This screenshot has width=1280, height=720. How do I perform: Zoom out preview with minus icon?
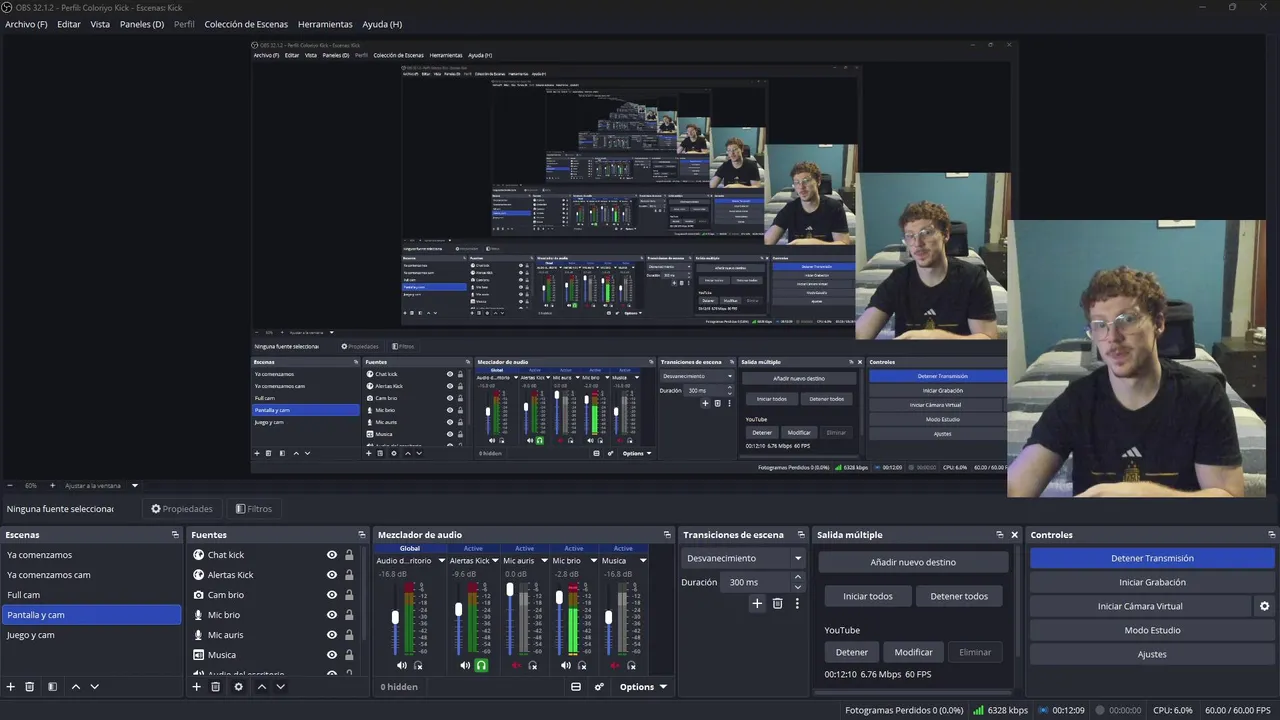point(10,486)
